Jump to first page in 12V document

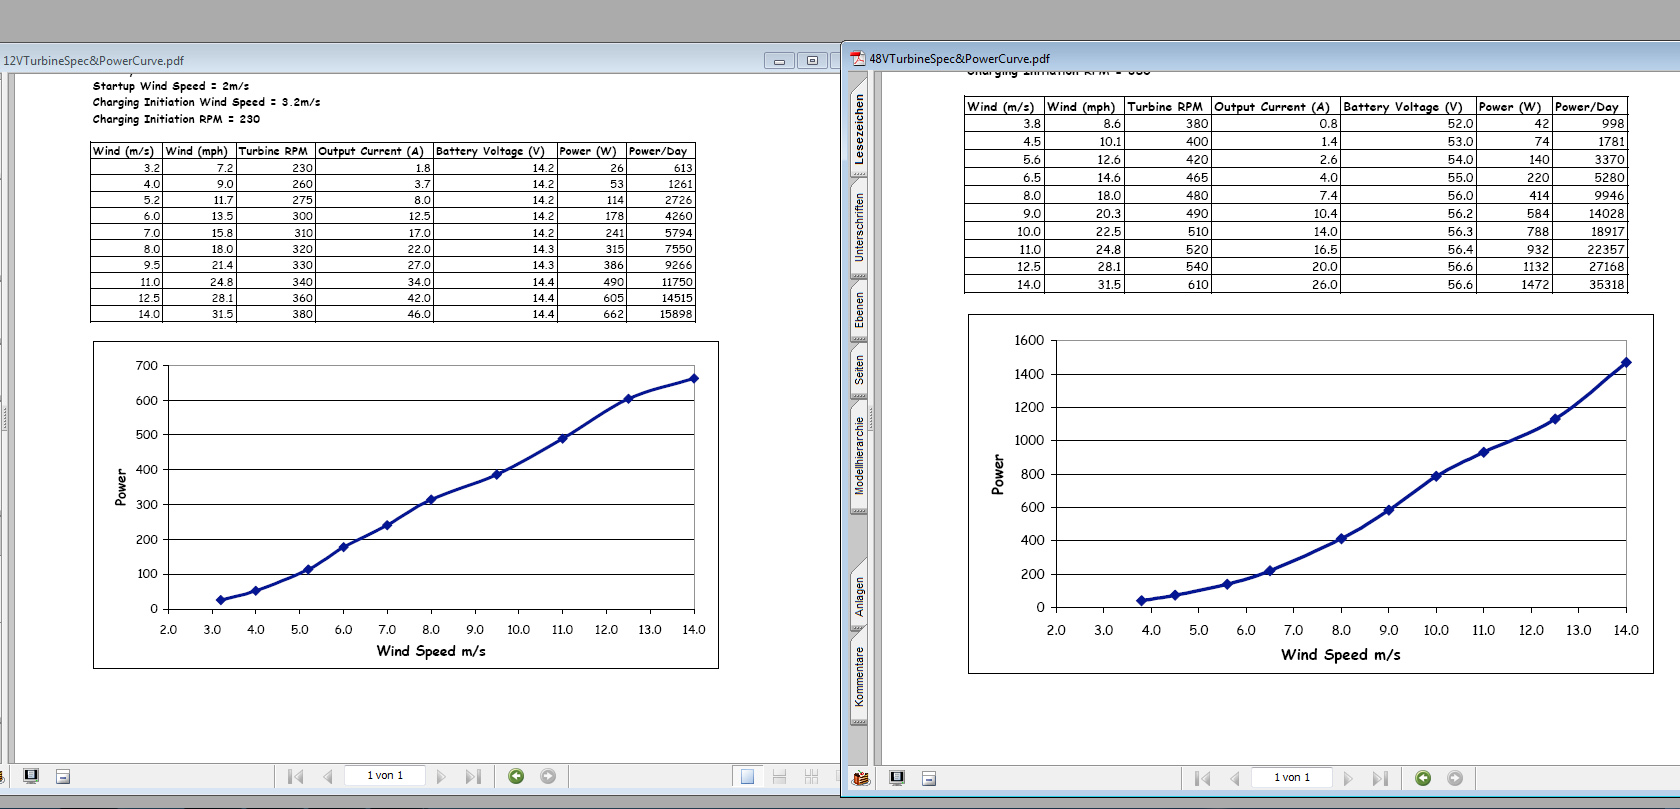[295, 776]
